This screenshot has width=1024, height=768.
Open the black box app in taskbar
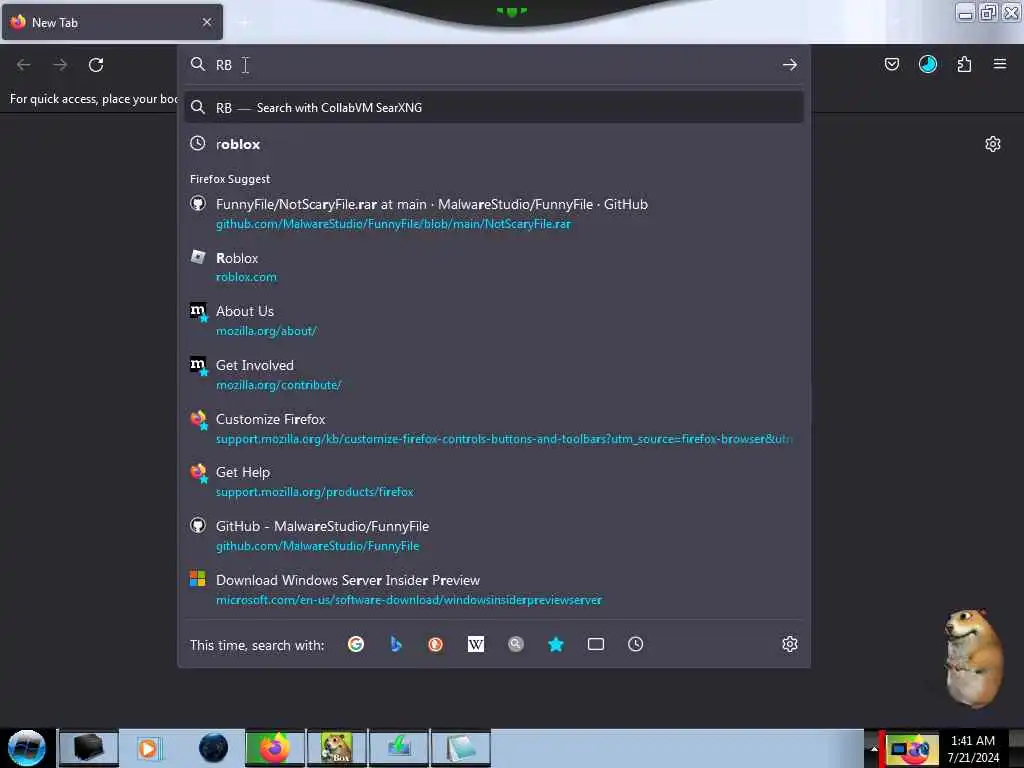coord(89,748)
